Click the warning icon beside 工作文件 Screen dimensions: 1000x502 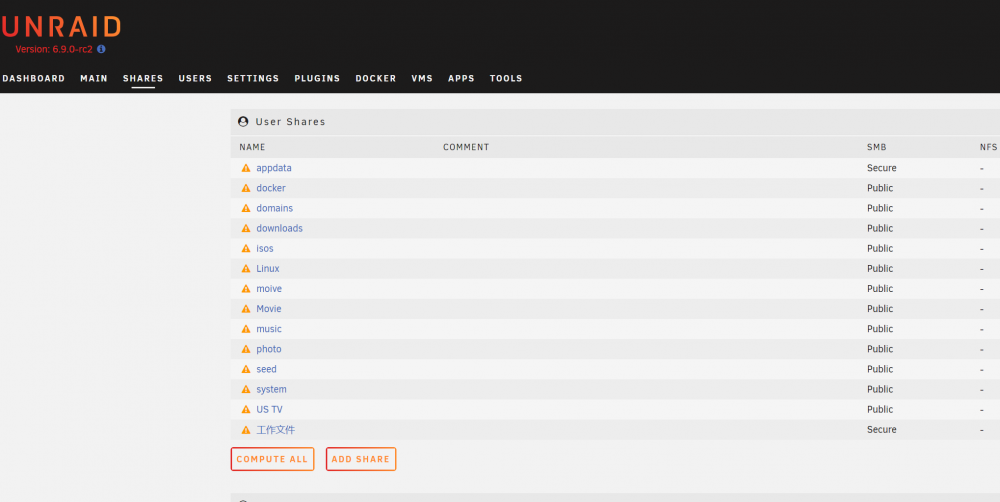coord(246,430)
